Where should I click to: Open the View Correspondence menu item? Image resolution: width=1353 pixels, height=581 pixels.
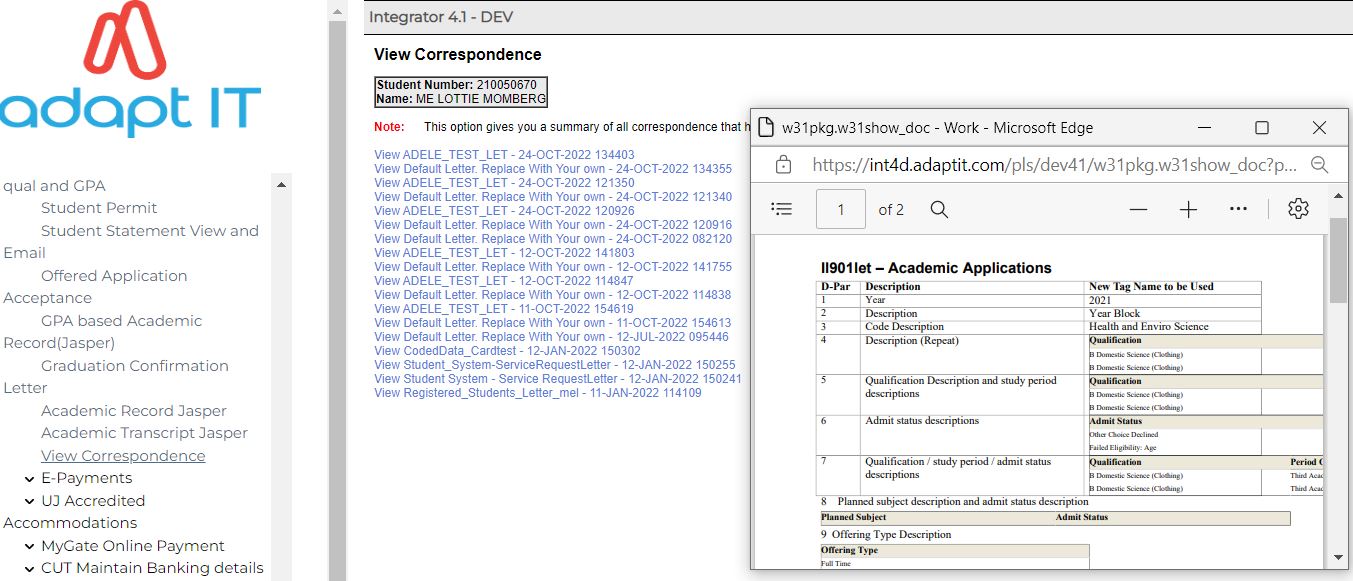[x=123, y=456]
